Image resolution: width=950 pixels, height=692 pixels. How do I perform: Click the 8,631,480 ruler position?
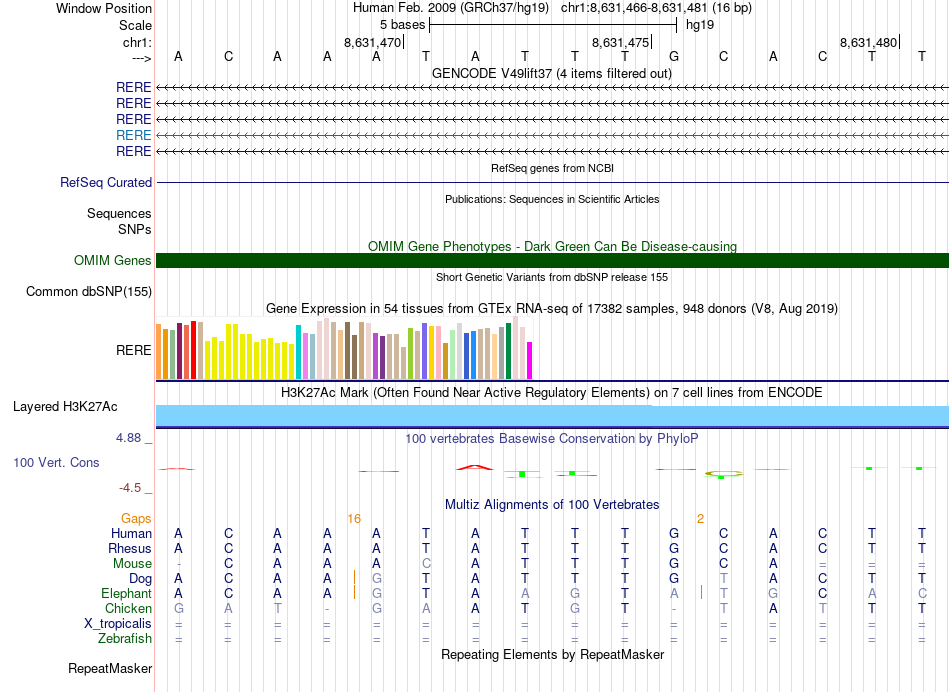(x=868, y=42)
